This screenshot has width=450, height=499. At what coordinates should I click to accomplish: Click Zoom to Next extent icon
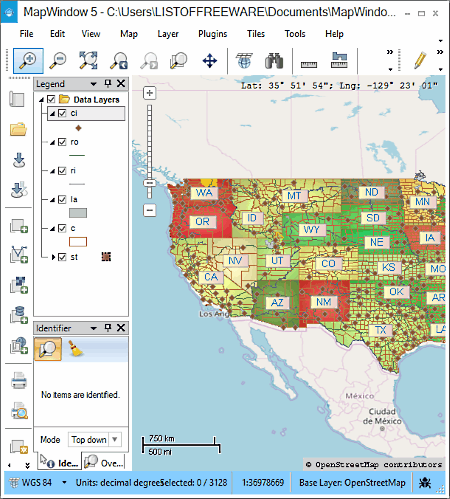point(149,61)
